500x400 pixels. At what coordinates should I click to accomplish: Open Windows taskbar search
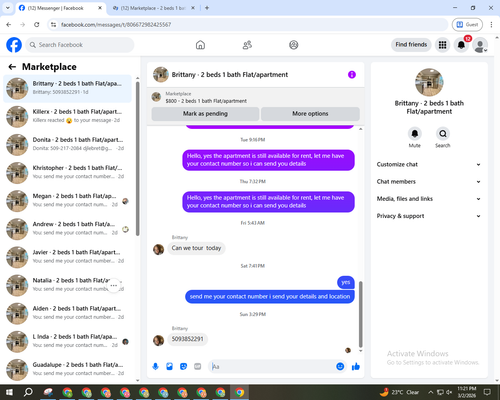28,392
